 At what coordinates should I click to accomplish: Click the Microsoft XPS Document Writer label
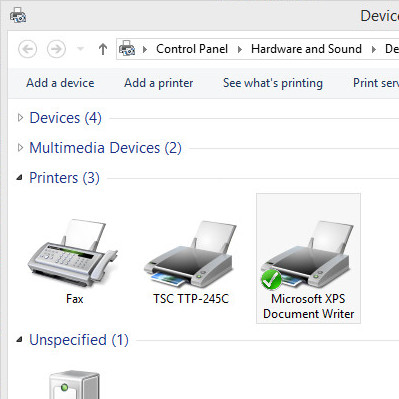point(308,306)
